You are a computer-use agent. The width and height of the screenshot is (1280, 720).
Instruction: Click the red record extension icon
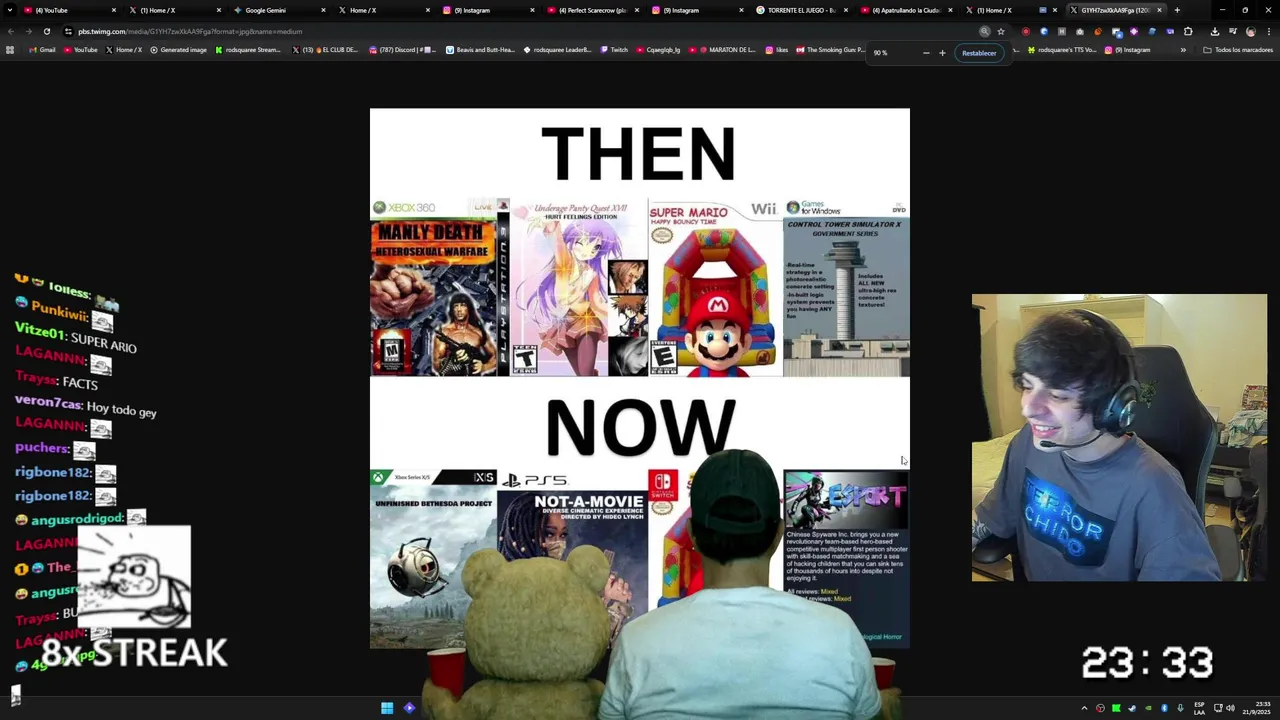pos(1025,31)
